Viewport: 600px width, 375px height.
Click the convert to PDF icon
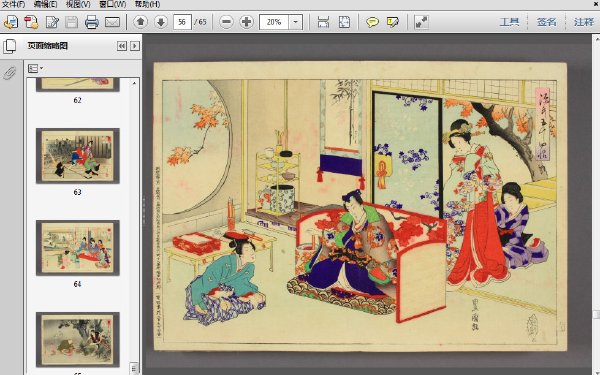31,22
